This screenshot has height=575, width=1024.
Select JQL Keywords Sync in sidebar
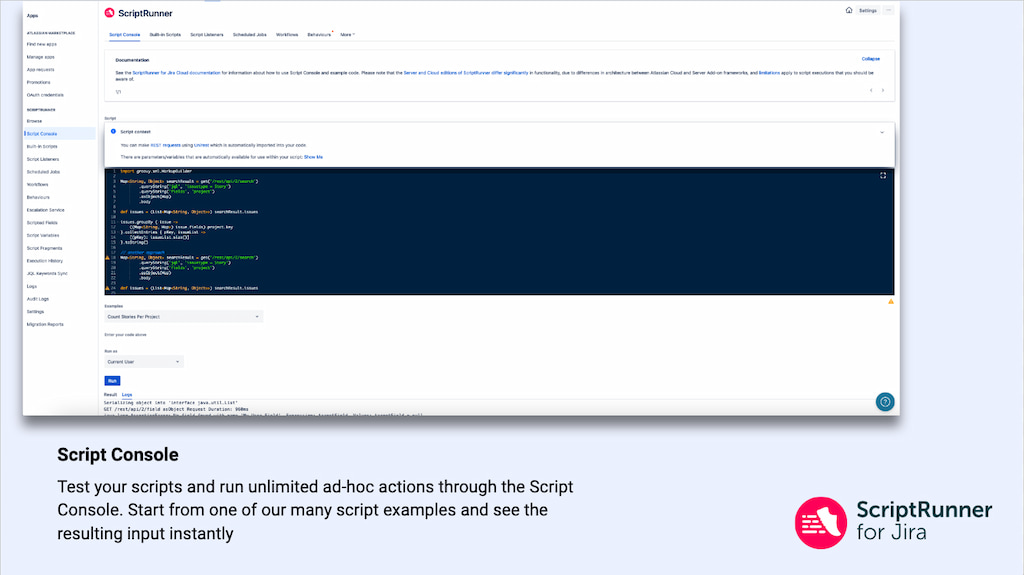pos(47,273)
